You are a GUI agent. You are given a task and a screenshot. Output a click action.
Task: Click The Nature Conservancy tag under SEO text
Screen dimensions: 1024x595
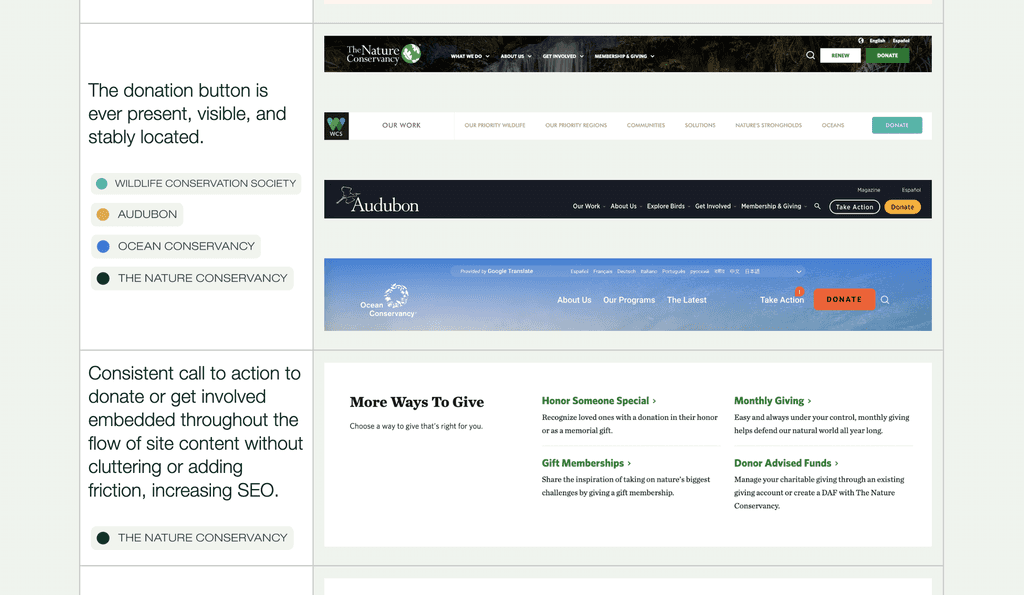click(192, 538)
